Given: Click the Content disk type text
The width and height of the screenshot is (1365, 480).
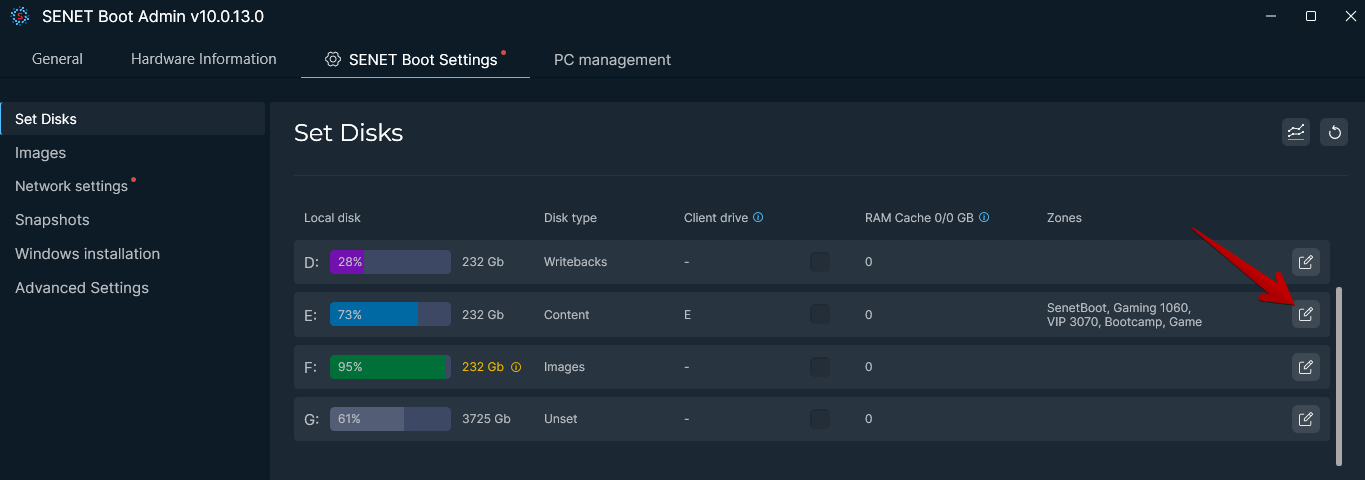Looking at the screenshot, I should pyautogui.click(x=566, y=314).
